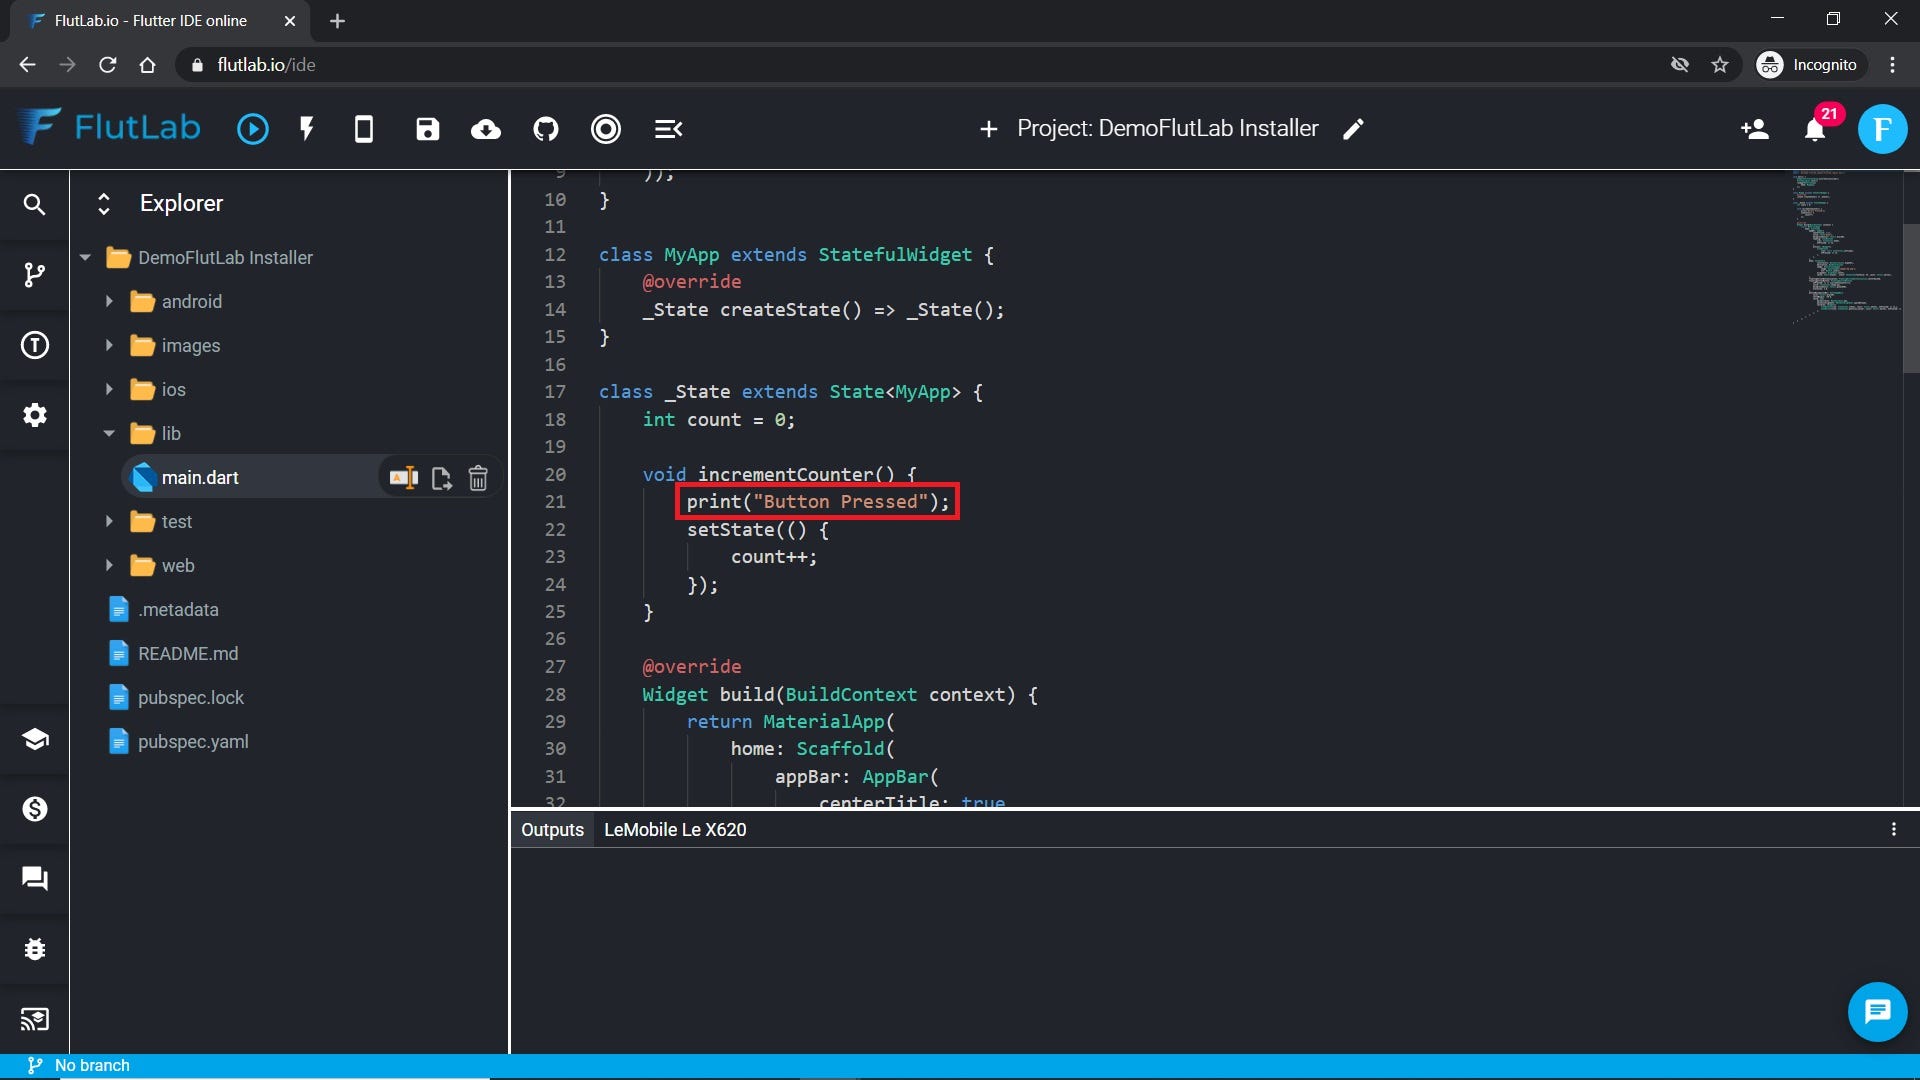Delete main.dart using the trash icon

point(478,479)
